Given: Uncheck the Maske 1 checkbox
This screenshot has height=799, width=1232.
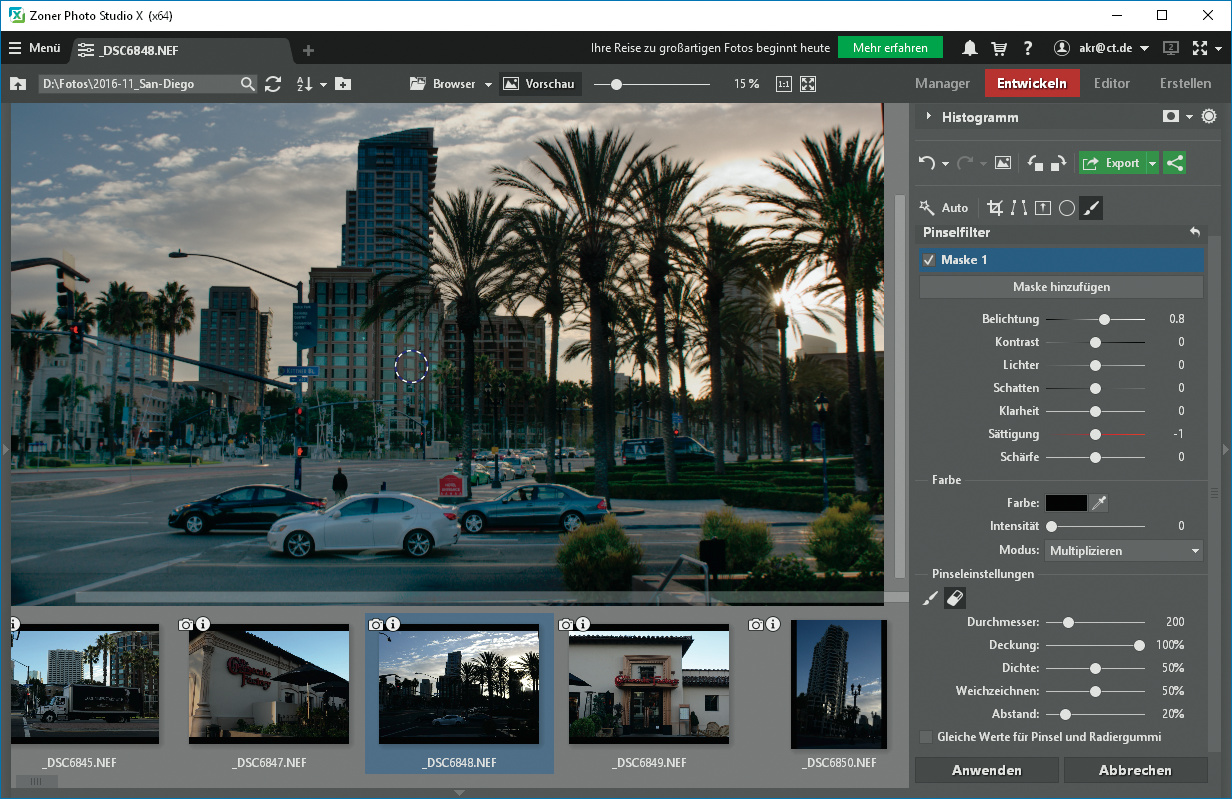Looking at the screenshot, I should click(929, 260).
